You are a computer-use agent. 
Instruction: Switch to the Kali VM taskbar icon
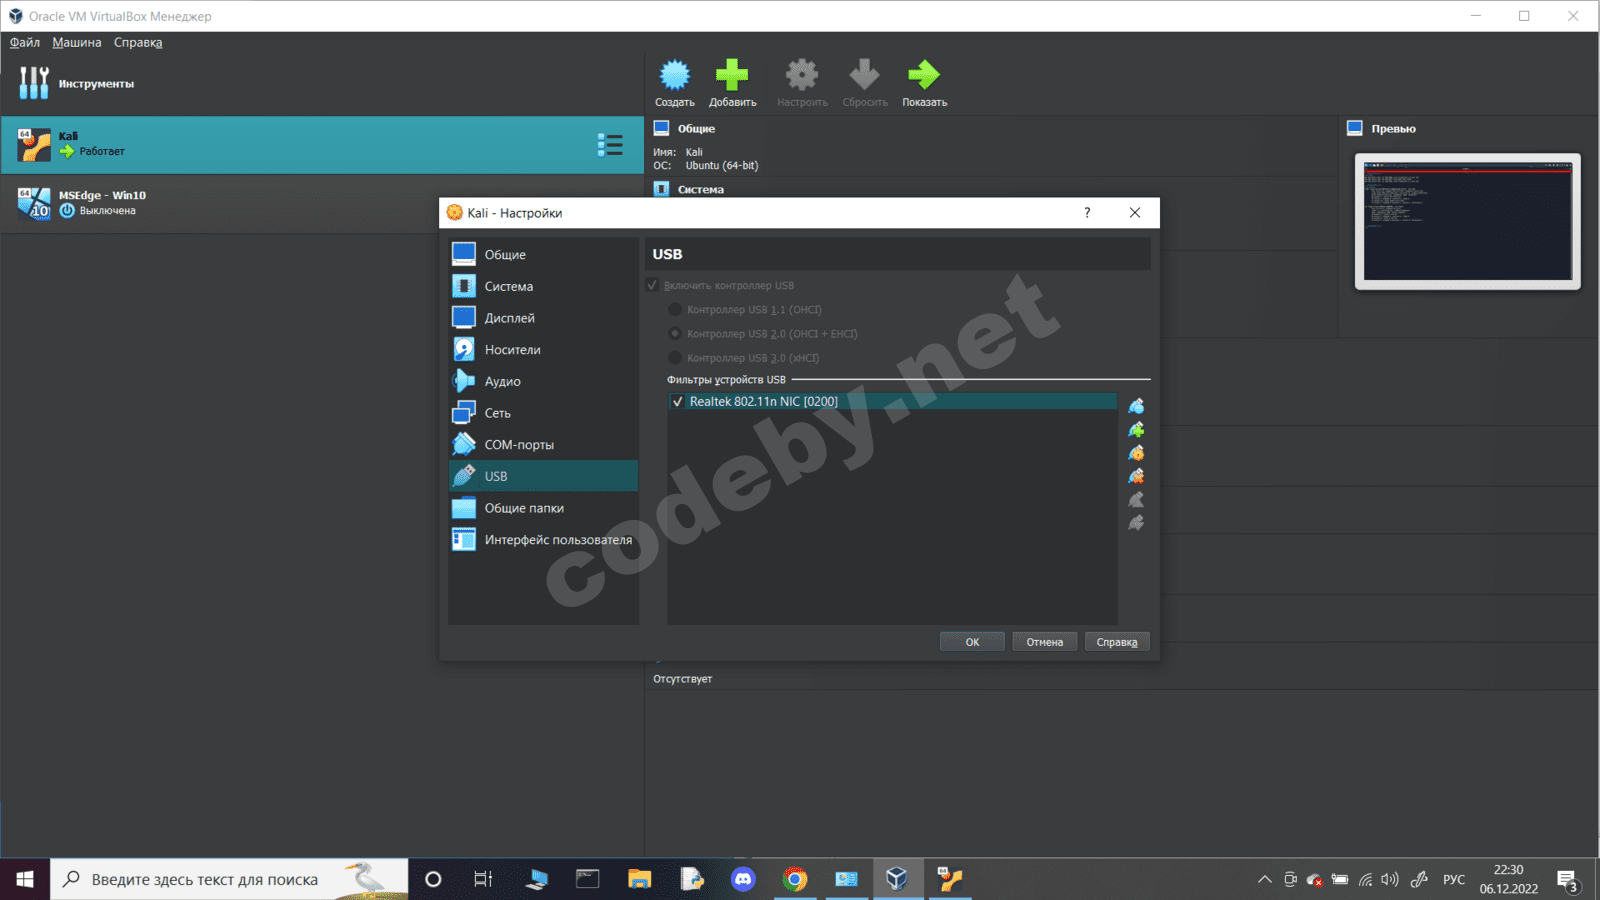[x=949, y=879]
